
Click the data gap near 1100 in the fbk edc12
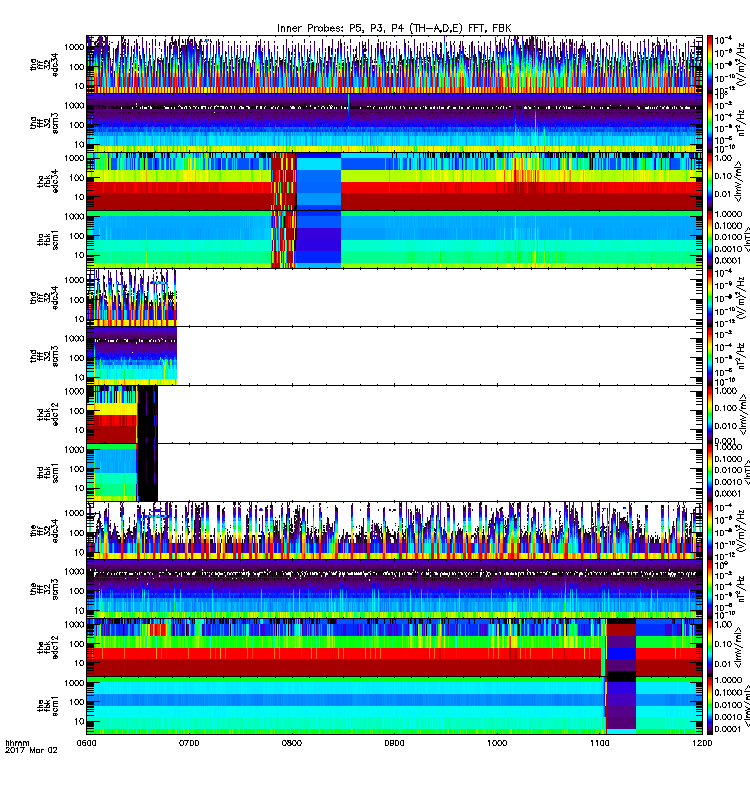pos(621,647)
